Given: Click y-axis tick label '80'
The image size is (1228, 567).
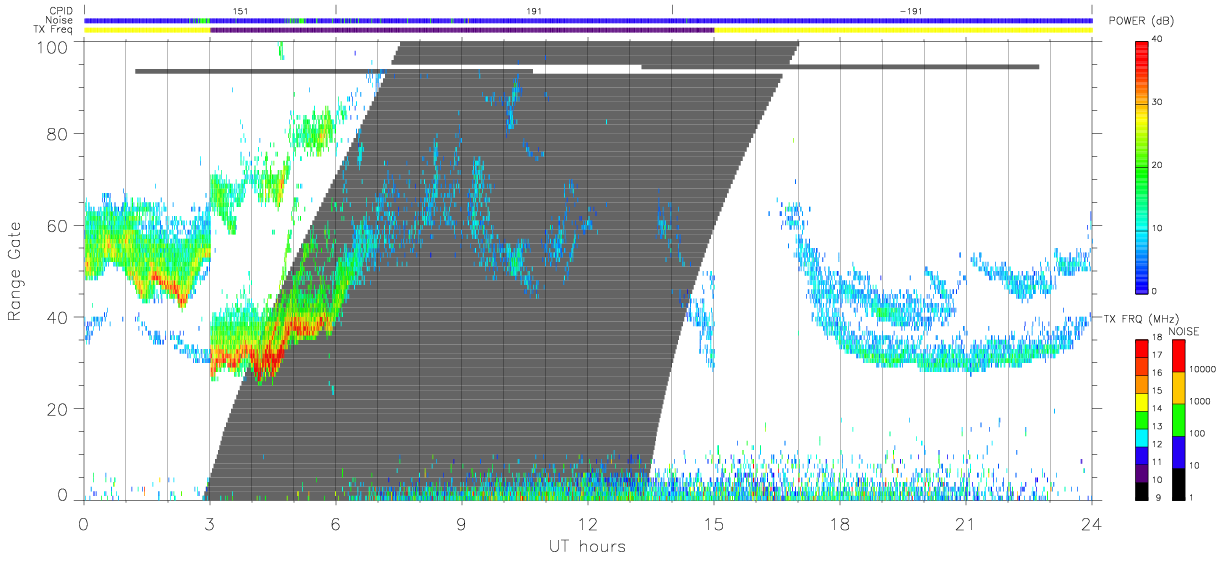Looking at the screenshot, I should [x=59, y=133].
